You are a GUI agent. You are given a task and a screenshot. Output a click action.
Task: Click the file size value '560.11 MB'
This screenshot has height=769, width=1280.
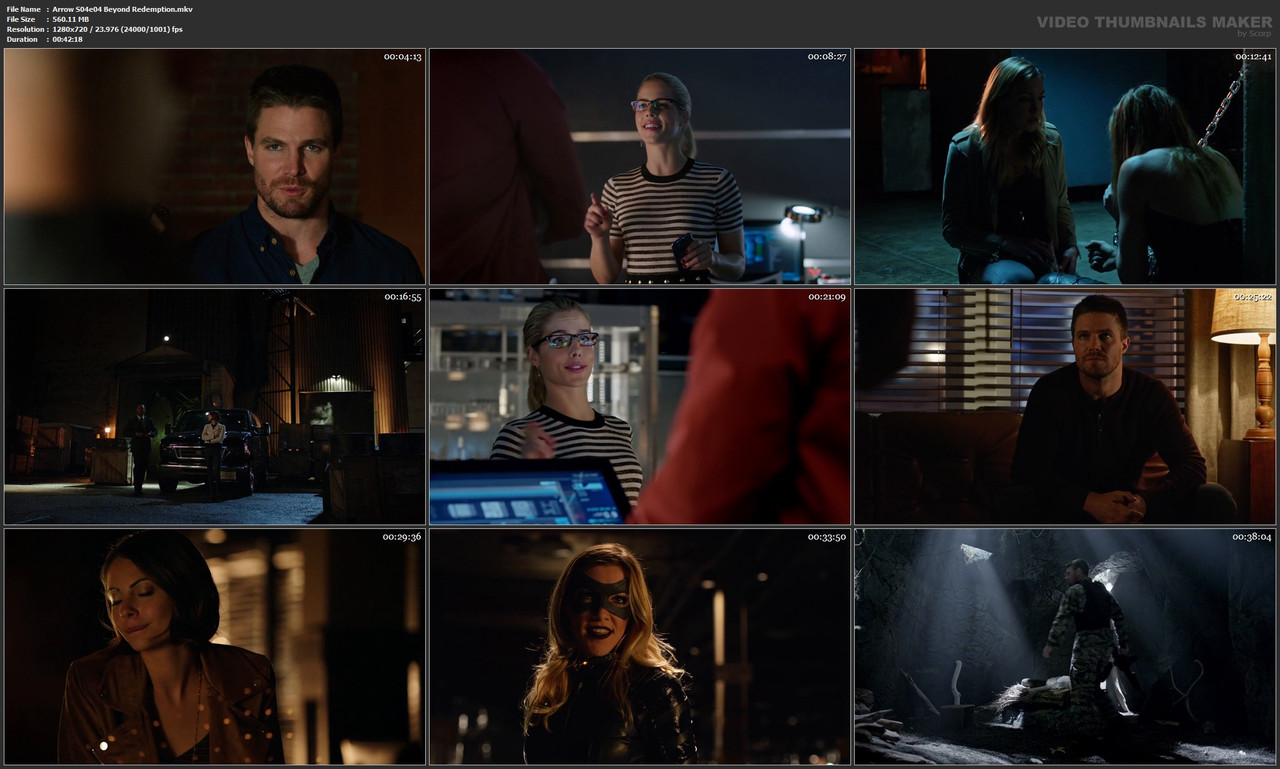tap(71, 19)
